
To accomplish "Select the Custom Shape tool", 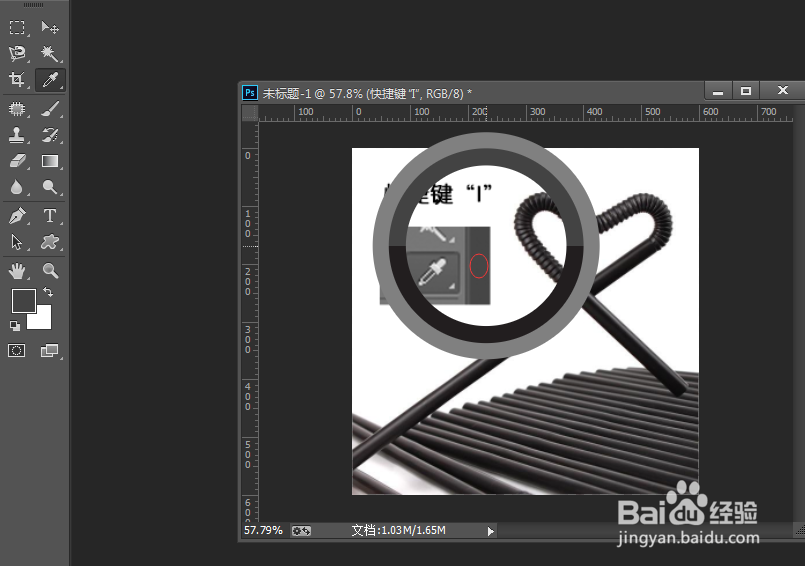I will coord(50,242).
